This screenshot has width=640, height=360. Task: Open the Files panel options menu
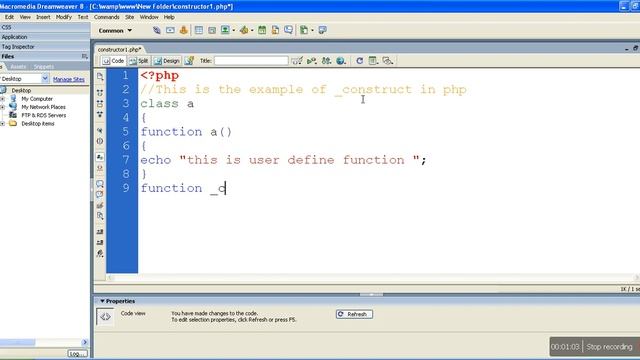pyautogui.click(x=84, y=56)
